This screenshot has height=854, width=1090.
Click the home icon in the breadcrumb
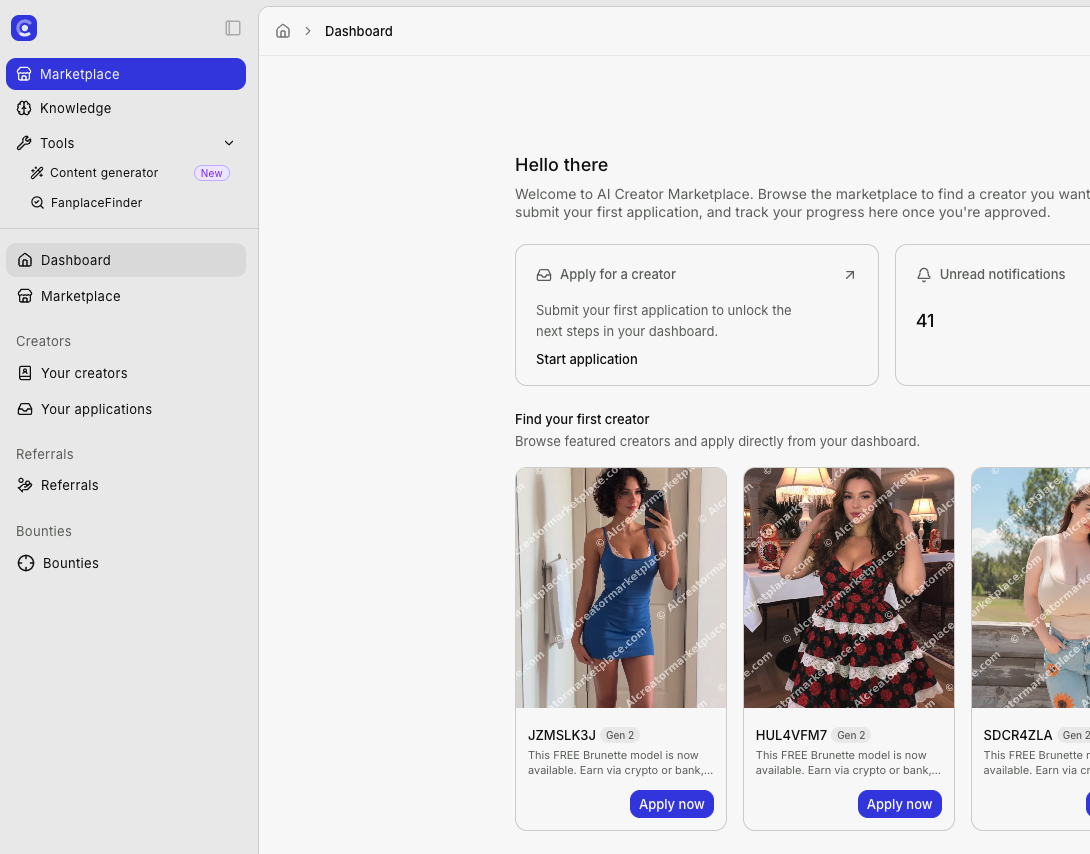(x=283, y=31)
